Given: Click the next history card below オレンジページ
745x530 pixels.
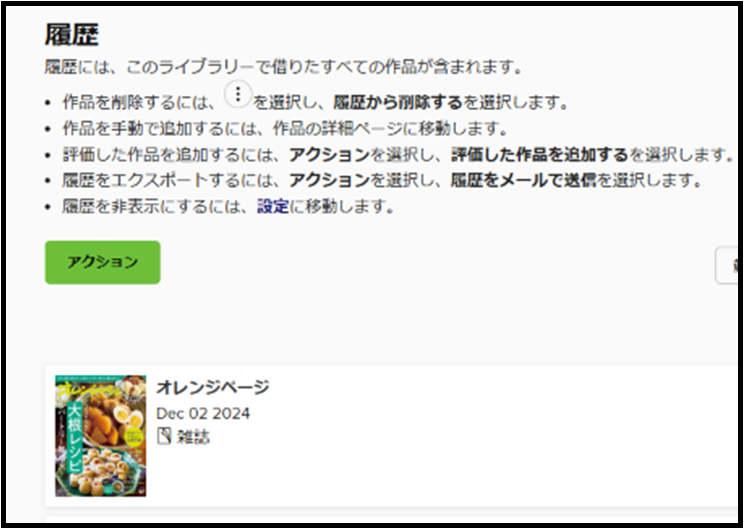Looking at the screenshot, I should tap(392, 519).
